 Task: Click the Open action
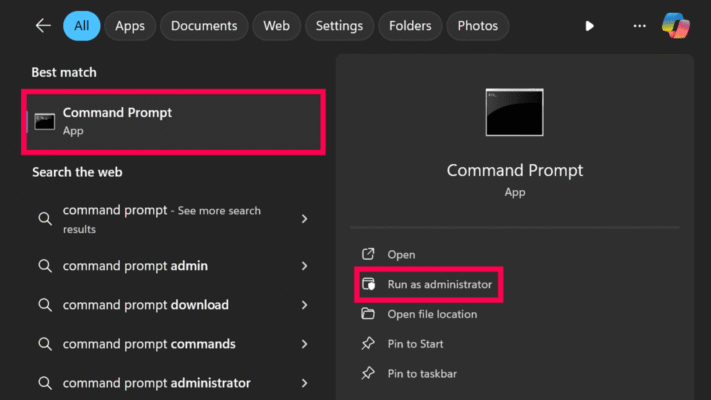tap(401, 254)
